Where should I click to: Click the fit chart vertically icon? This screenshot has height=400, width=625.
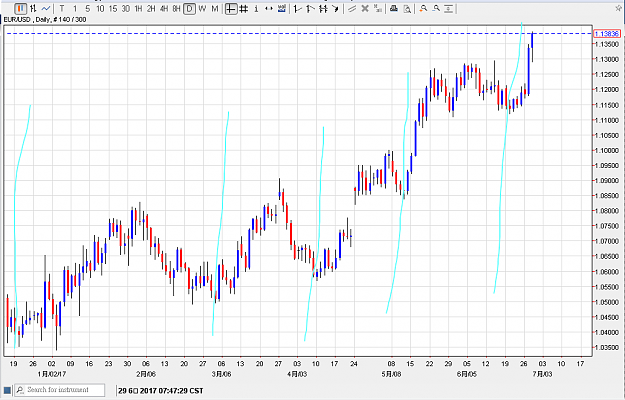point(449,8)
